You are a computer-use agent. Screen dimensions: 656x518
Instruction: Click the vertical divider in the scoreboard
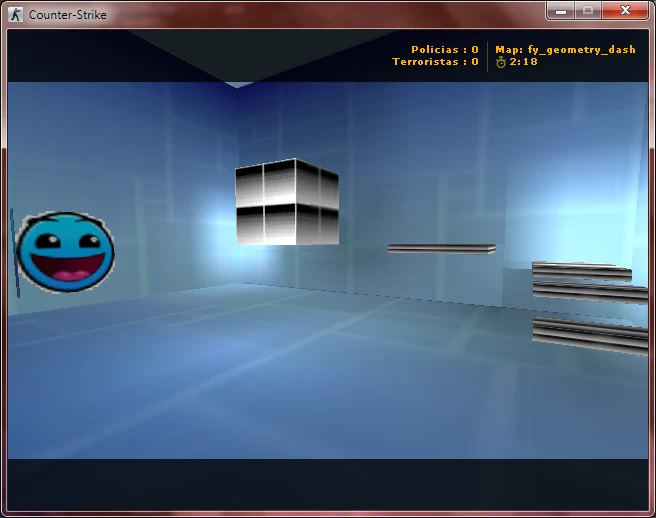pyautogui.click(x=487, y=56)
